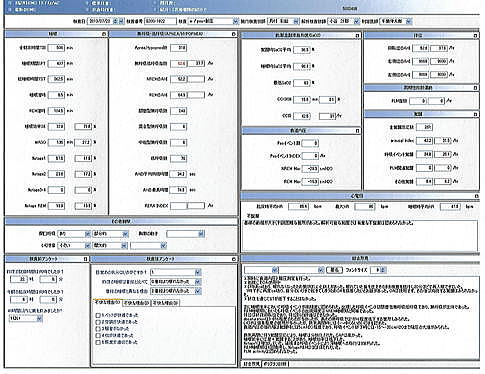
Task: Collapse the pre-test questionnaire panel icon
Action: [x=85, y=259]
